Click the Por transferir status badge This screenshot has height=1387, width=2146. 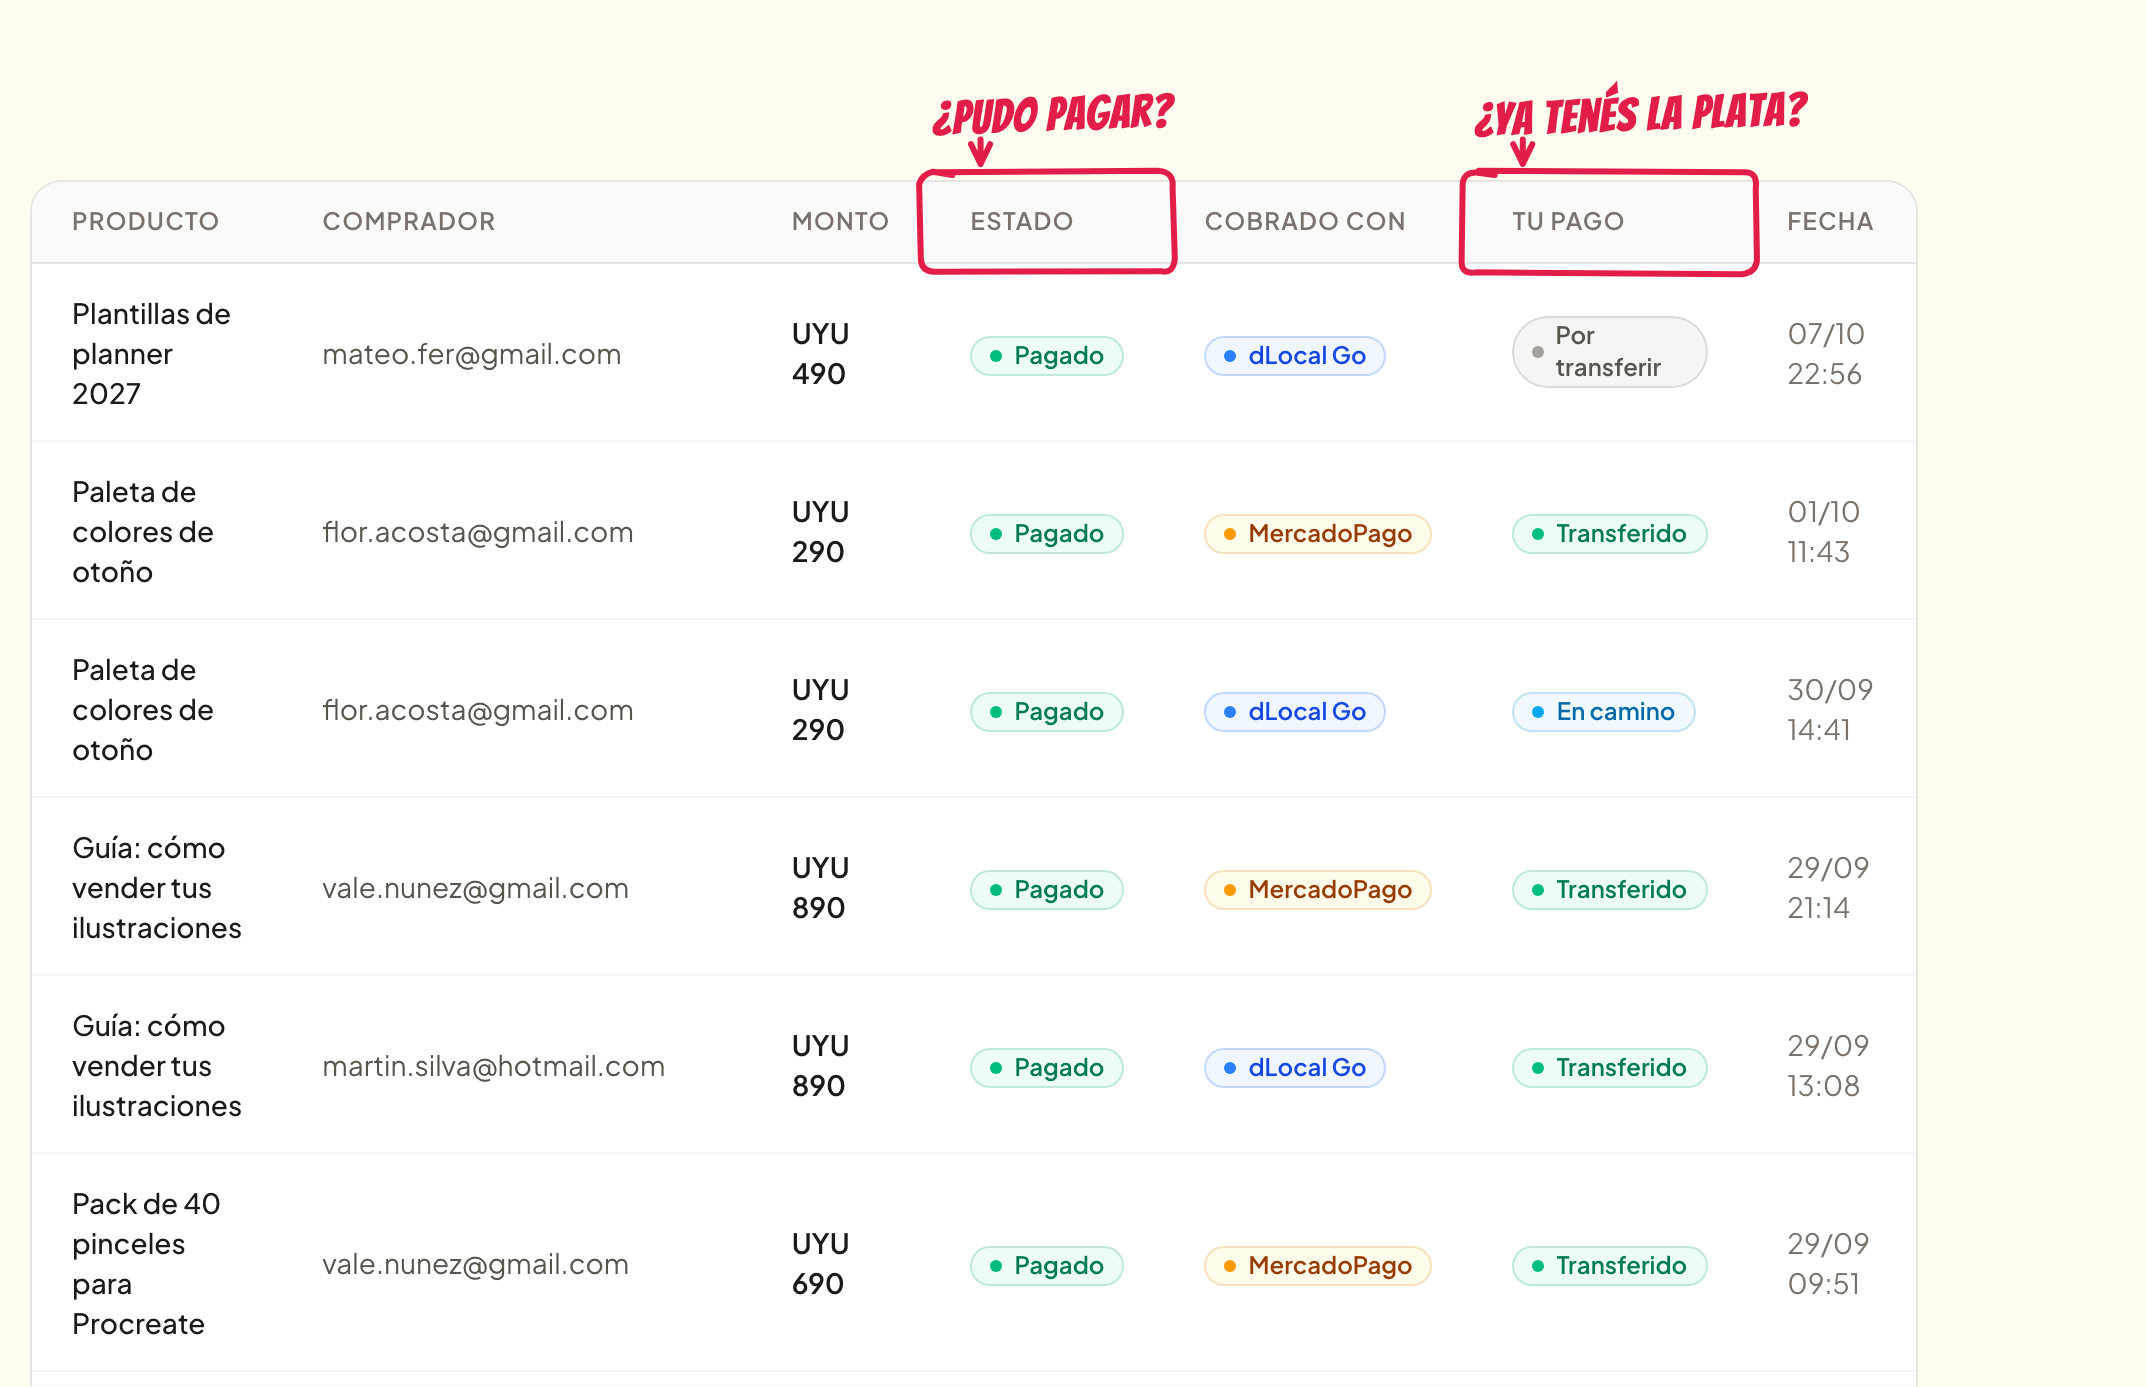1609,352
